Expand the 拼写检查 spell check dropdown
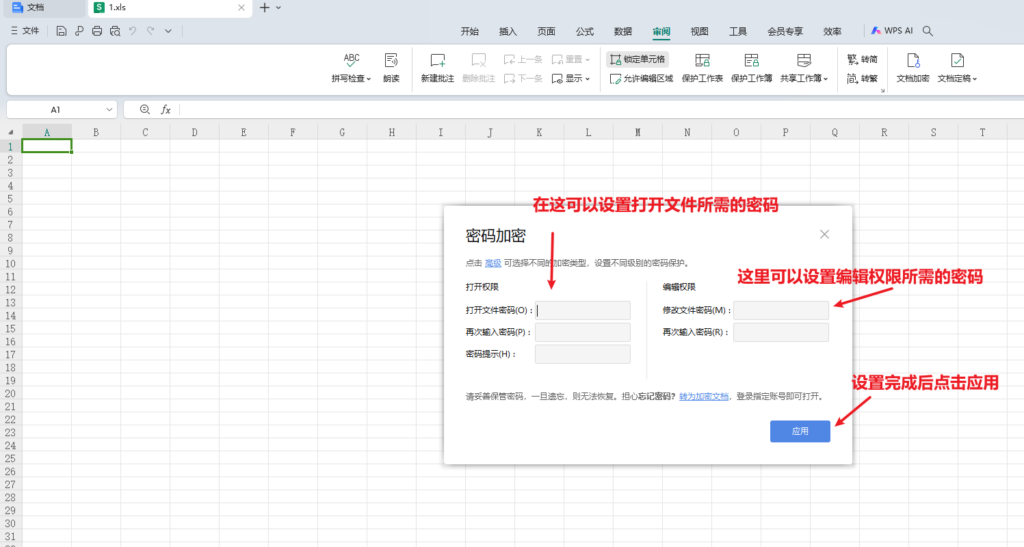Viewport: 1024px width, 547px height. tap(369, 78)
